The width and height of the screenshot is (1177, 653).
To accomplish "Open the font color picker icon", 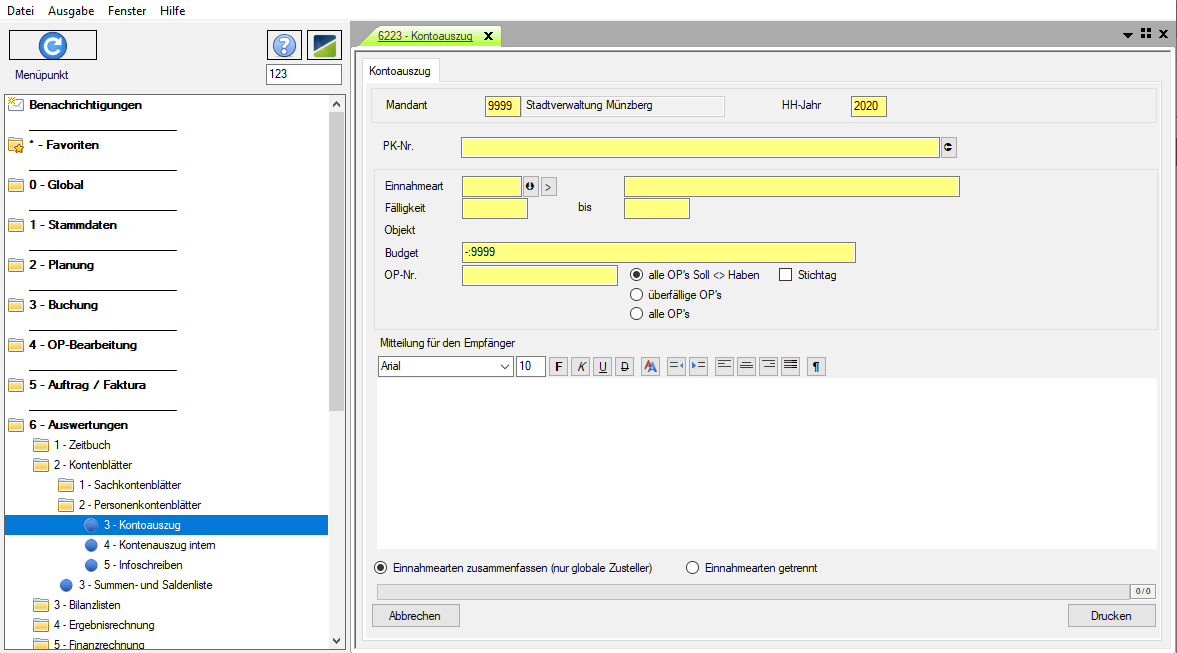I will [650, 367].
